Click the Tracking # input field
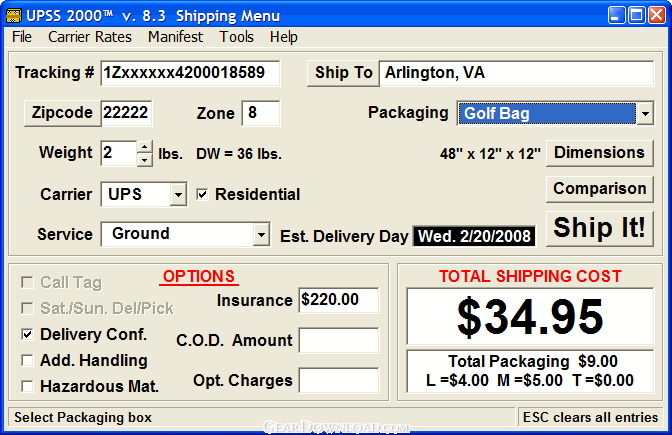 pos(190,73)
